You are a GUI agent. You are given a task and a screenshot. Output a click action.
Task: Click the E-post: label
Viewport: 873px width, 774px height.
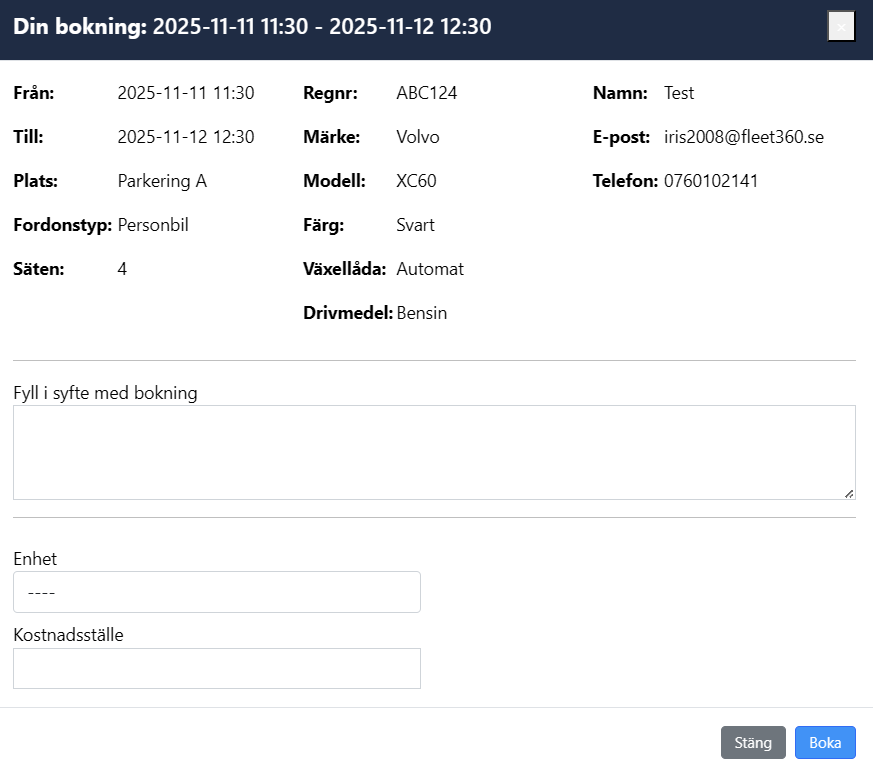(621, 136)
